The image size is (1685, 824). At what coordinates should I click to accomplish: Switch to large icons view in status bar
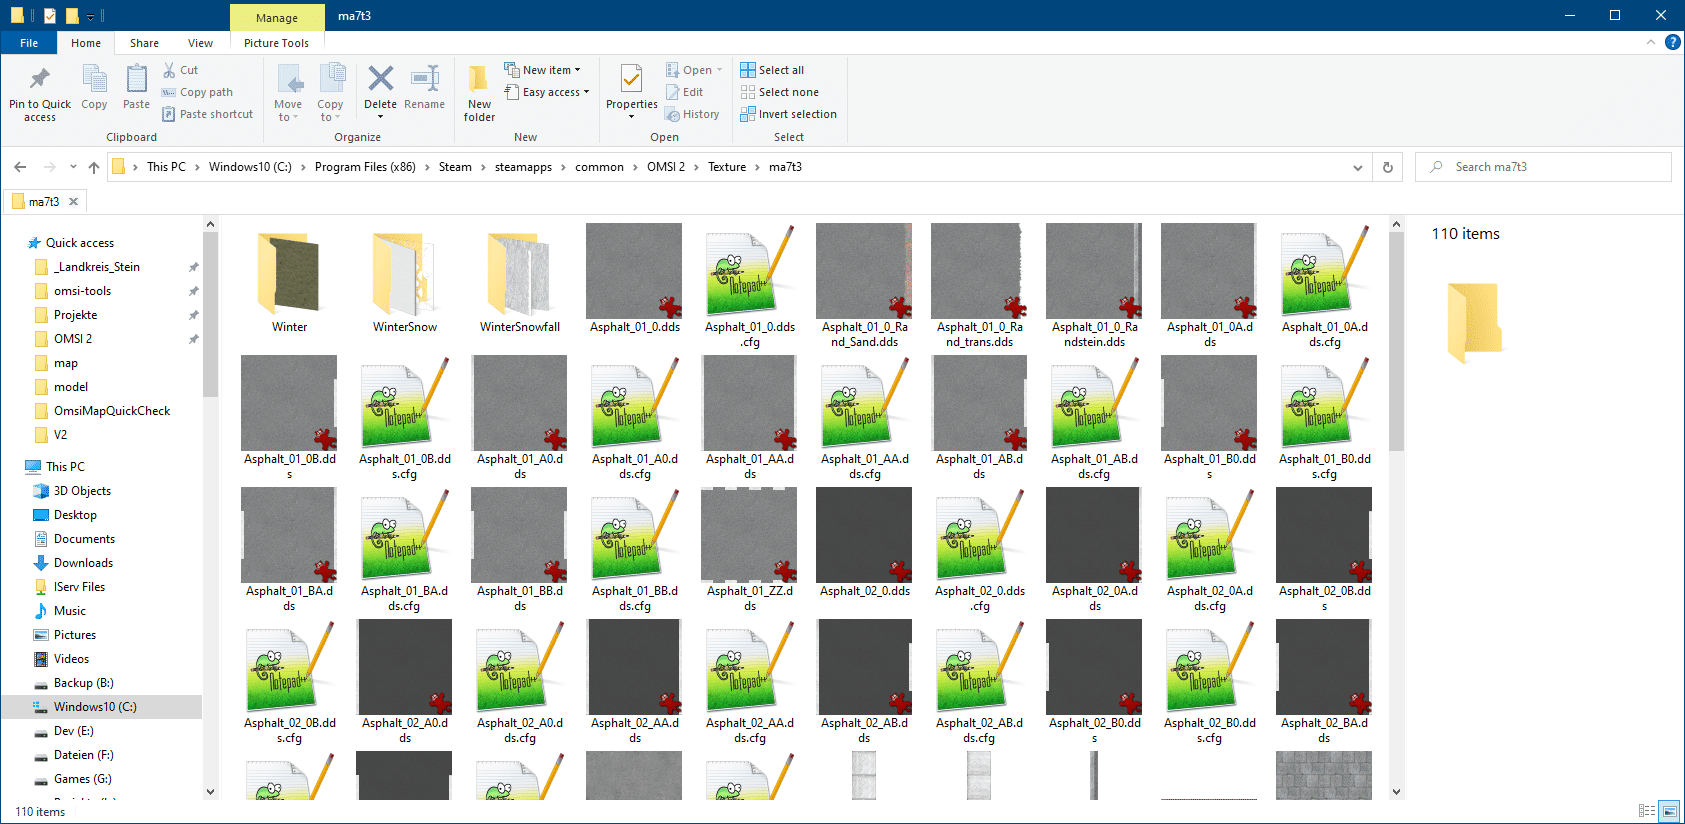pyautogui.click(x=1669, y=811)
